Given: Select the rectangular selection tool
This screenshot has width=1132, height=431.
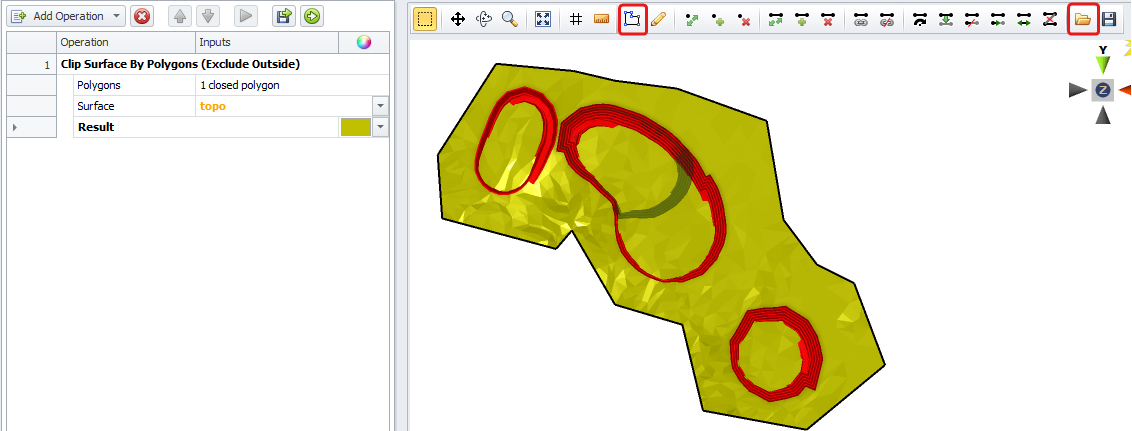Looking at the screenshot, I should pos(425,19).
